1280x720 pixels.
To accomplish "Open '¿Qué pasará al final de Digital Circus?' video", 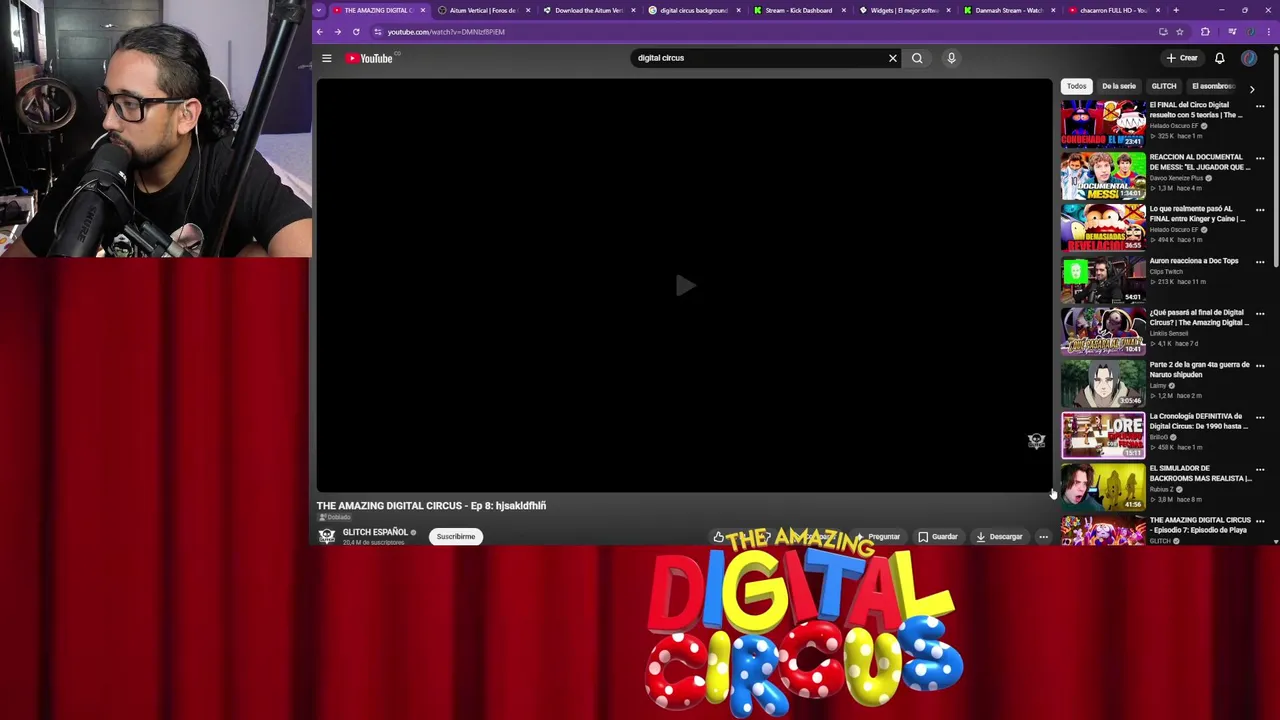I will pyautogui.click(x=1199, y=318).
